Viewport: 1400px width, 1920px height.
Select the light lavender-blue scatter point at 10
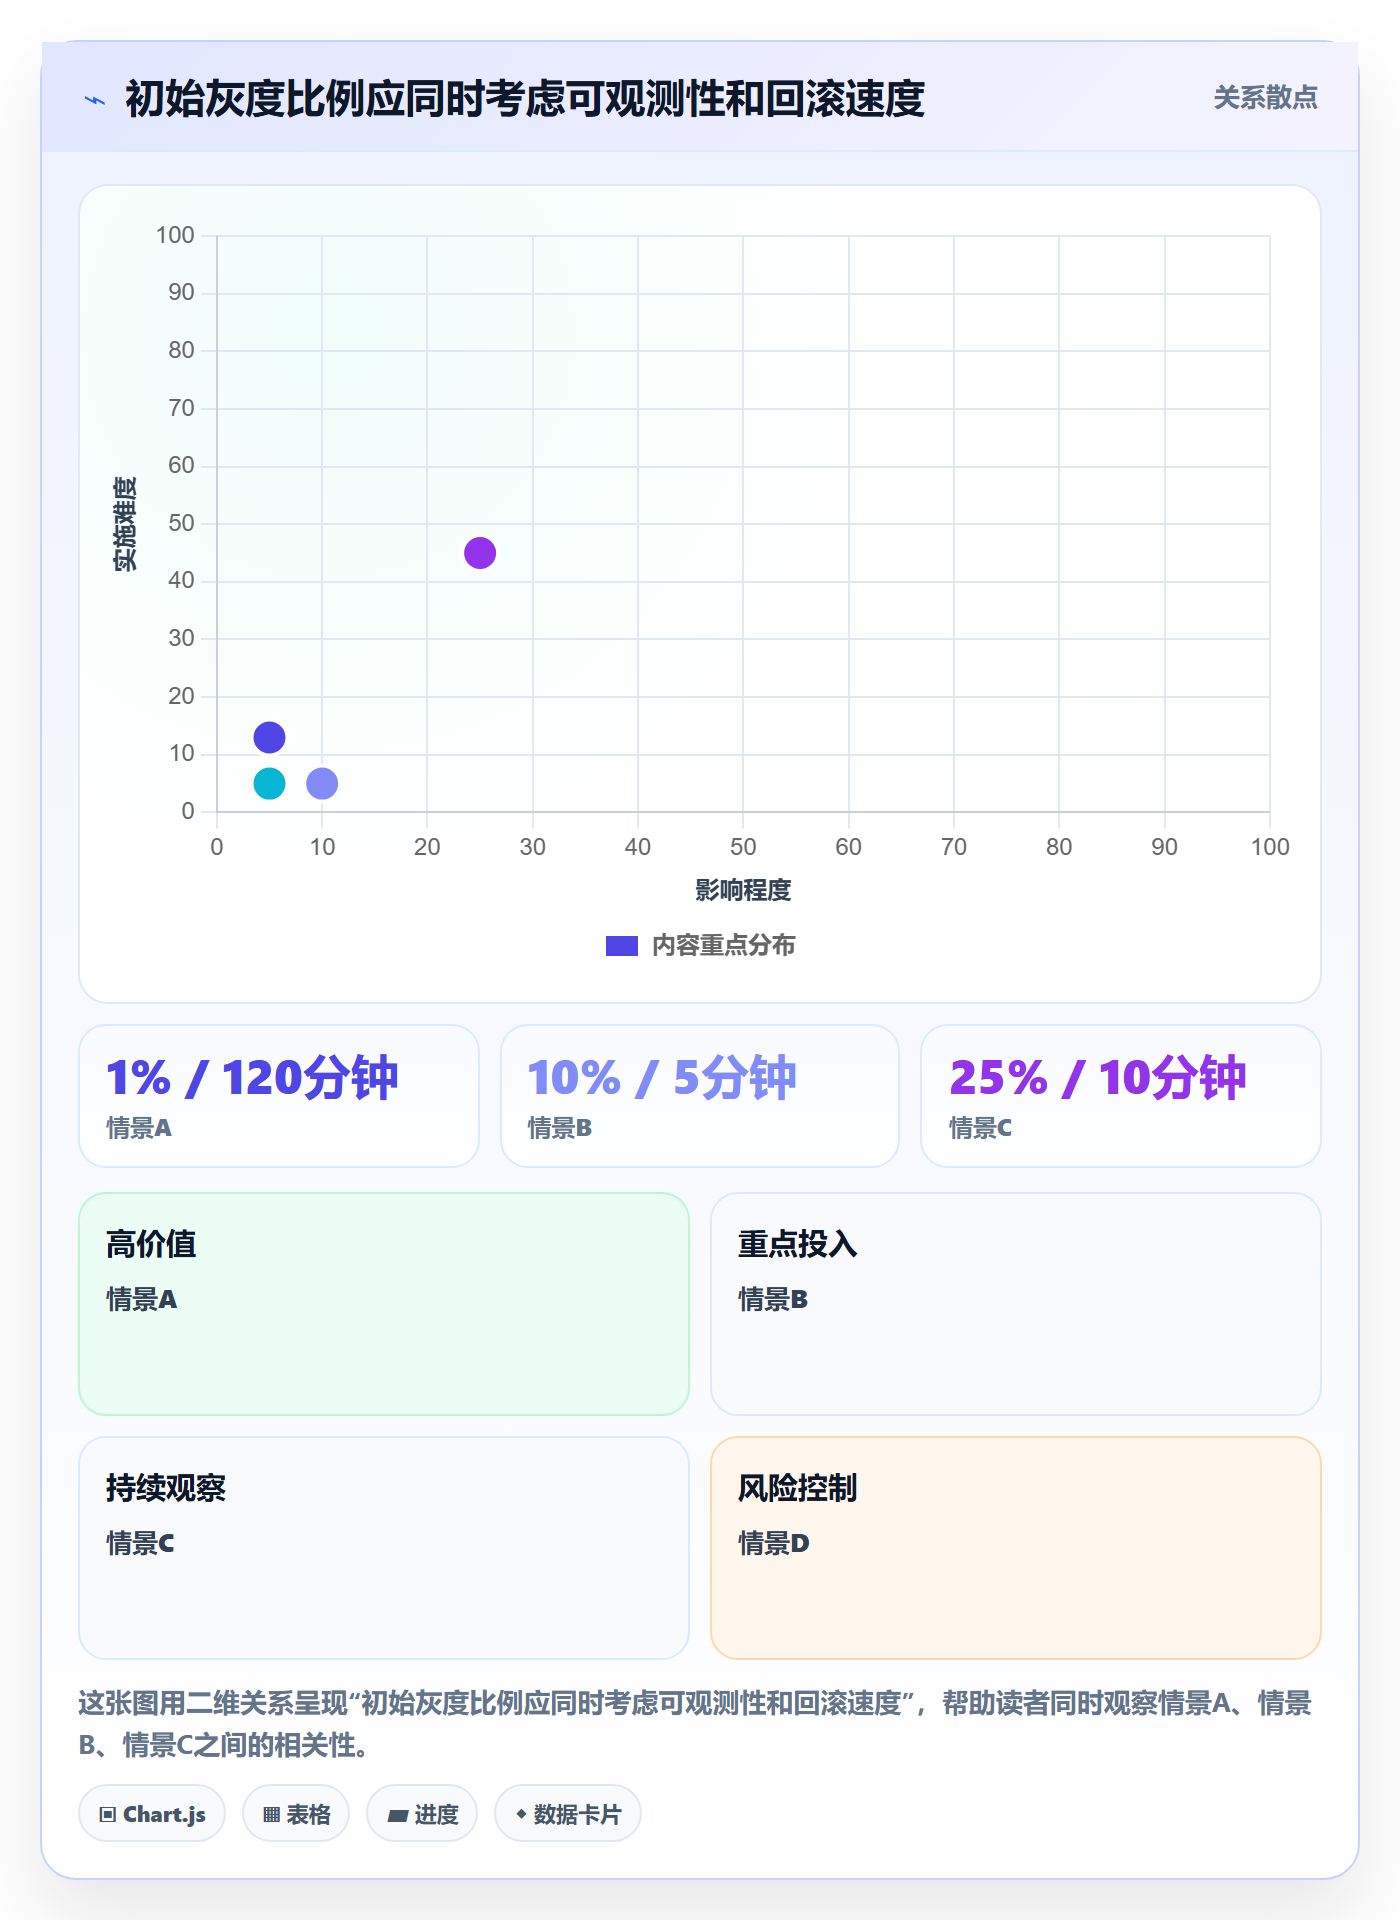coord(322,783)
